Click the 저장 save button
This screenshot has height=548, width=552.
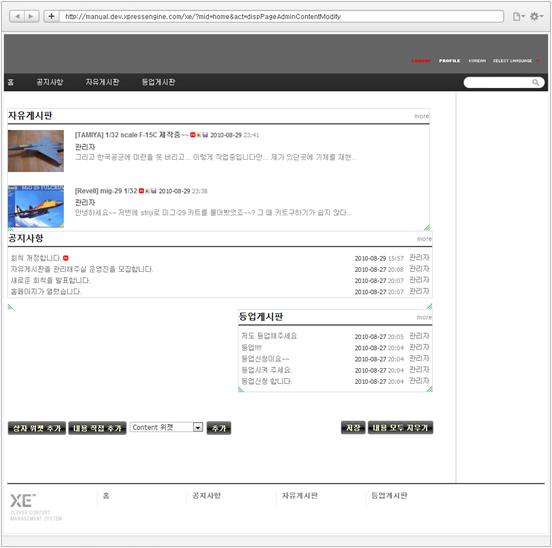[353, 428]
